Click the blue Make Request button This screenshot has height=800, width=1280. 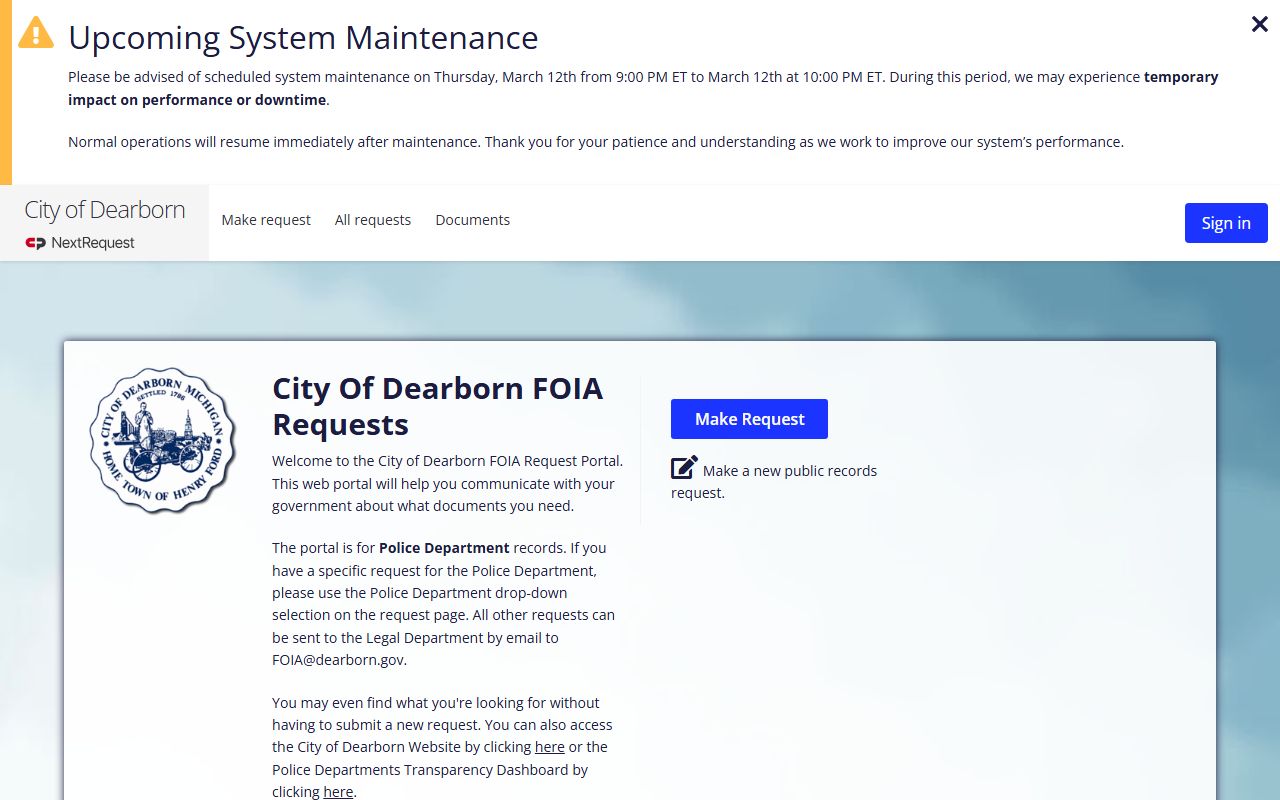749,419
